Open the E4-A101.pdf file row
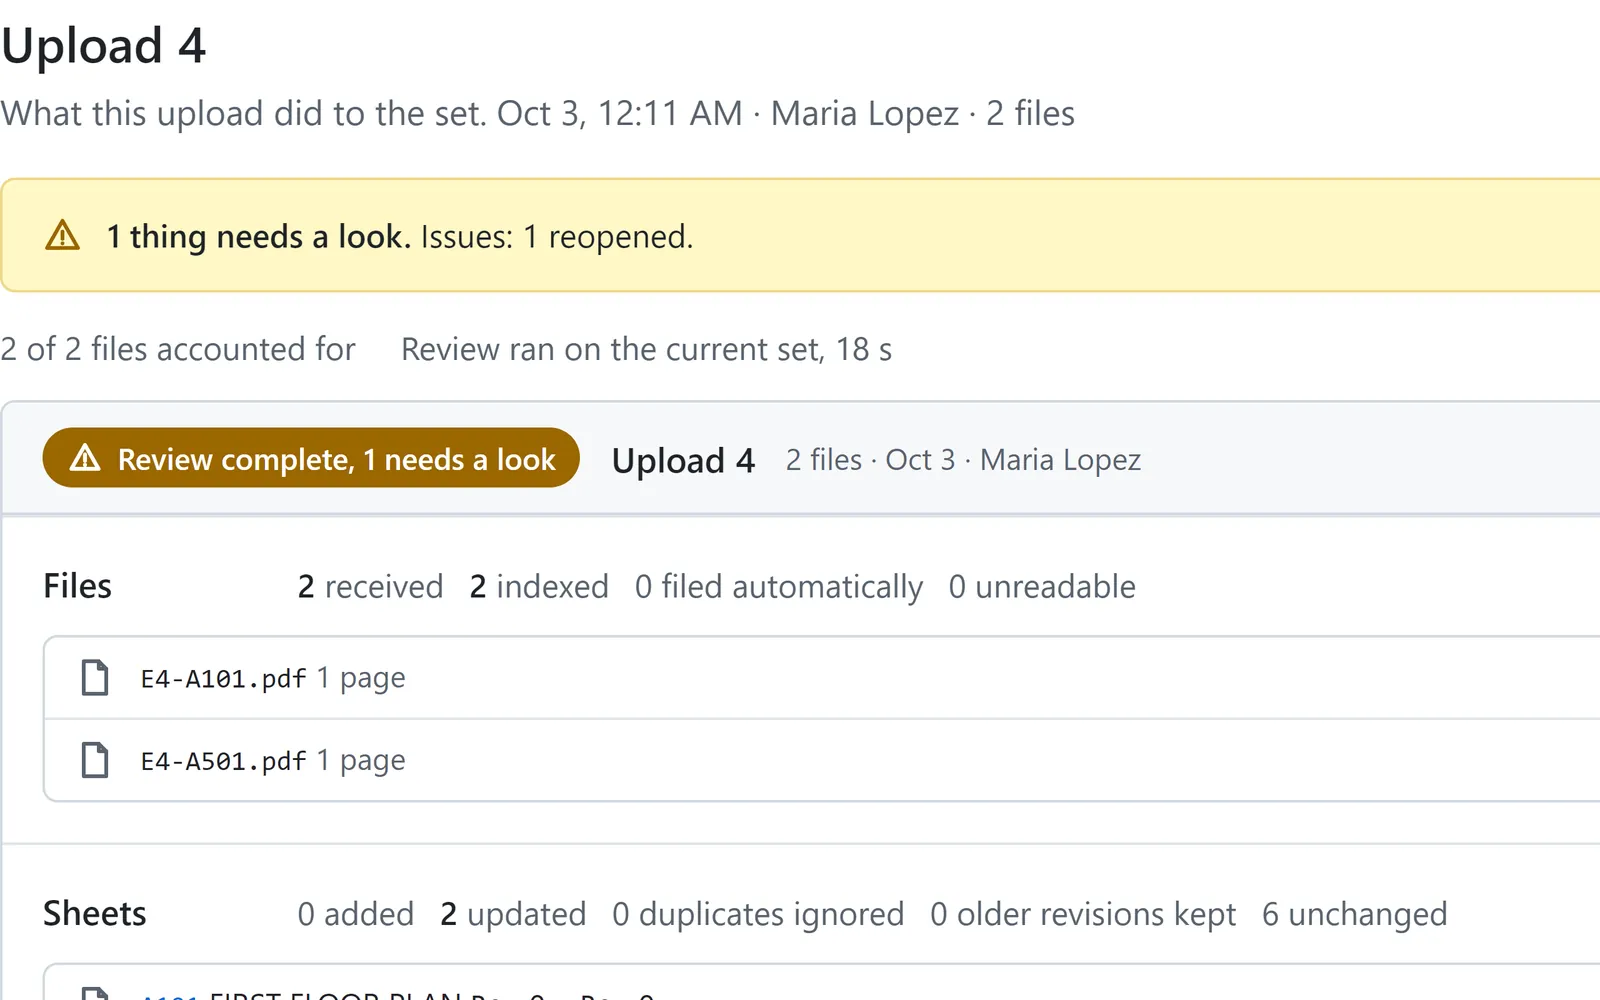The image size is (1600, 1000). click(822, 677)
